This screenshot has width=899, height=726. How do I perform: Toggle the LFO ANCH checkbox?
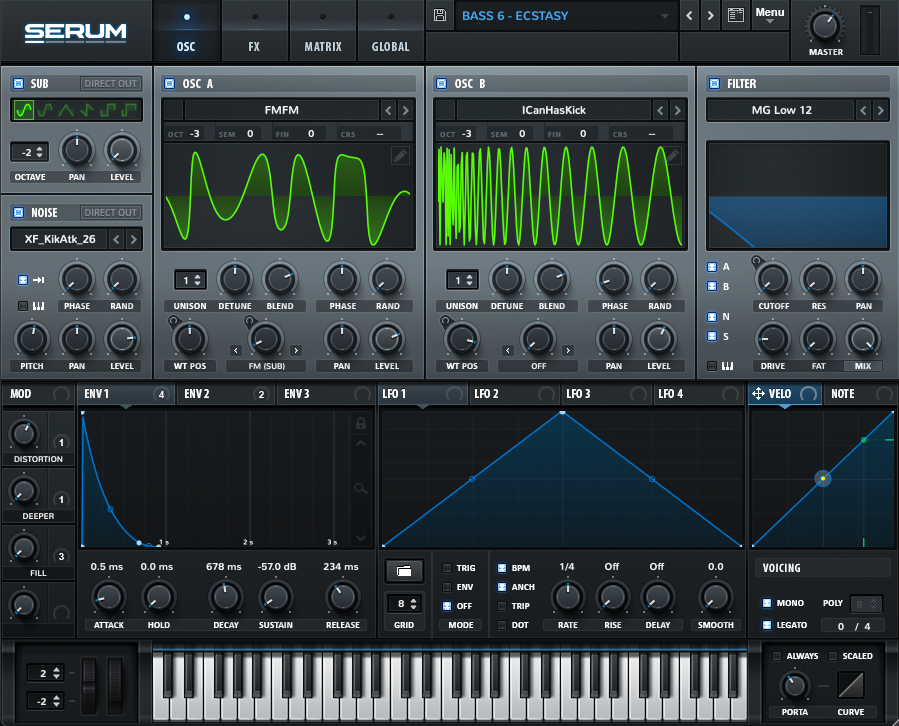(x=502, y=587)
